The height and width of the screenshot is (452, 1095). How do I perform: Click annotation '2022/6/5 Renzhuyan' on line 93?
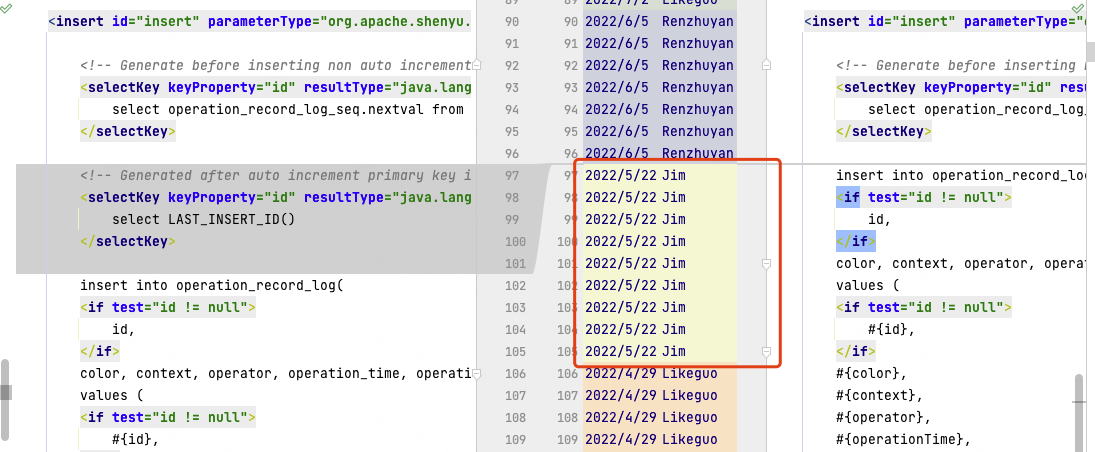point(659,87)
